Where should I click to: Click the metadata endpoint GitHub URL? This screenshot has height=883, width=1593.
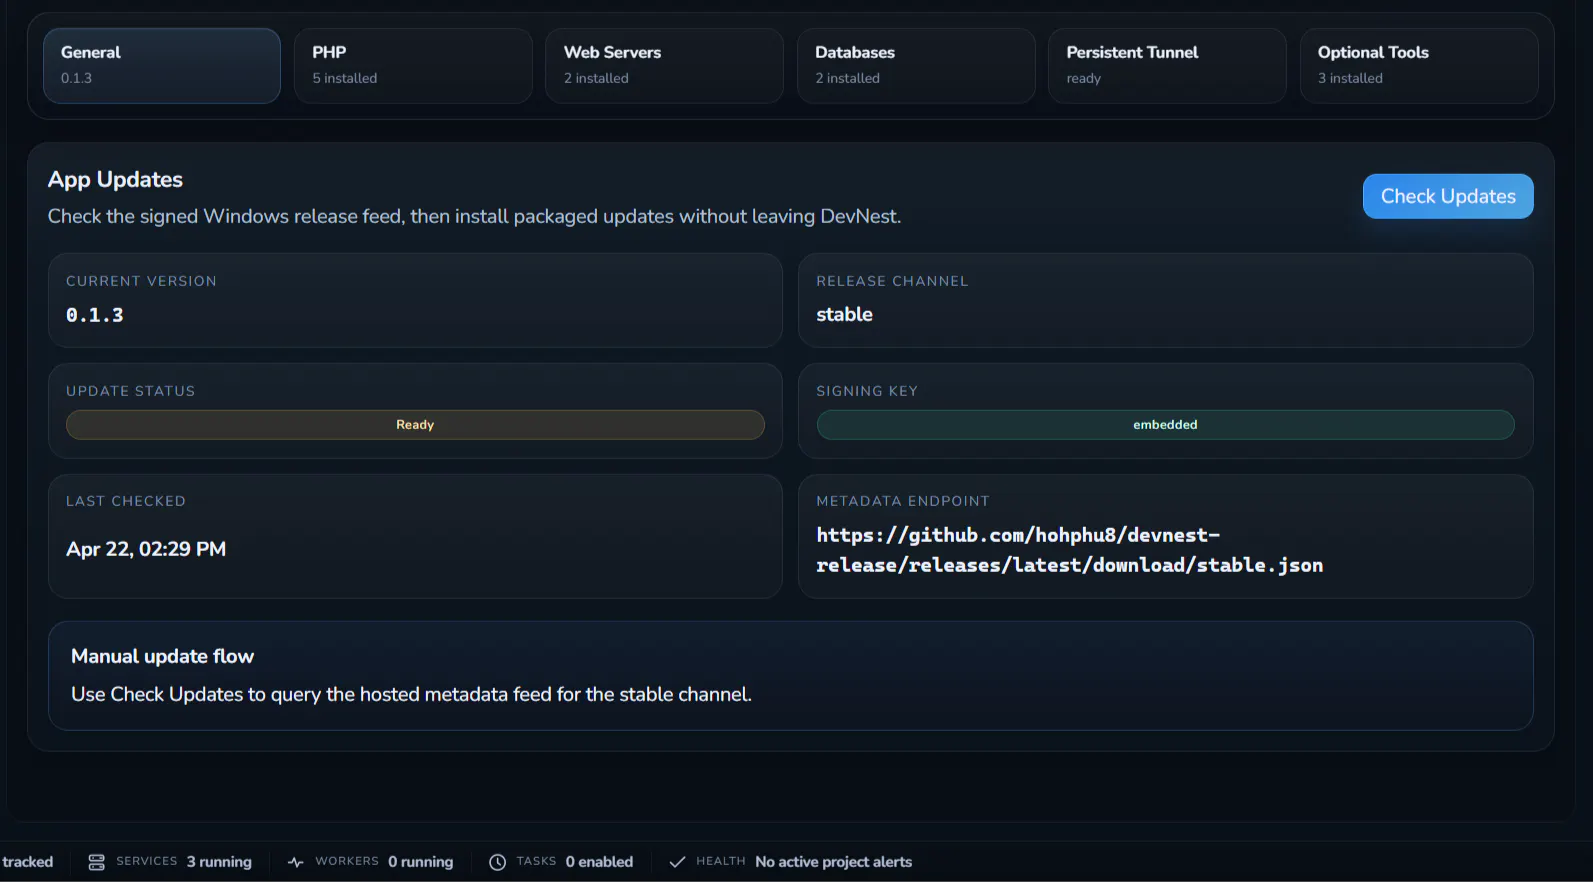1069,550
